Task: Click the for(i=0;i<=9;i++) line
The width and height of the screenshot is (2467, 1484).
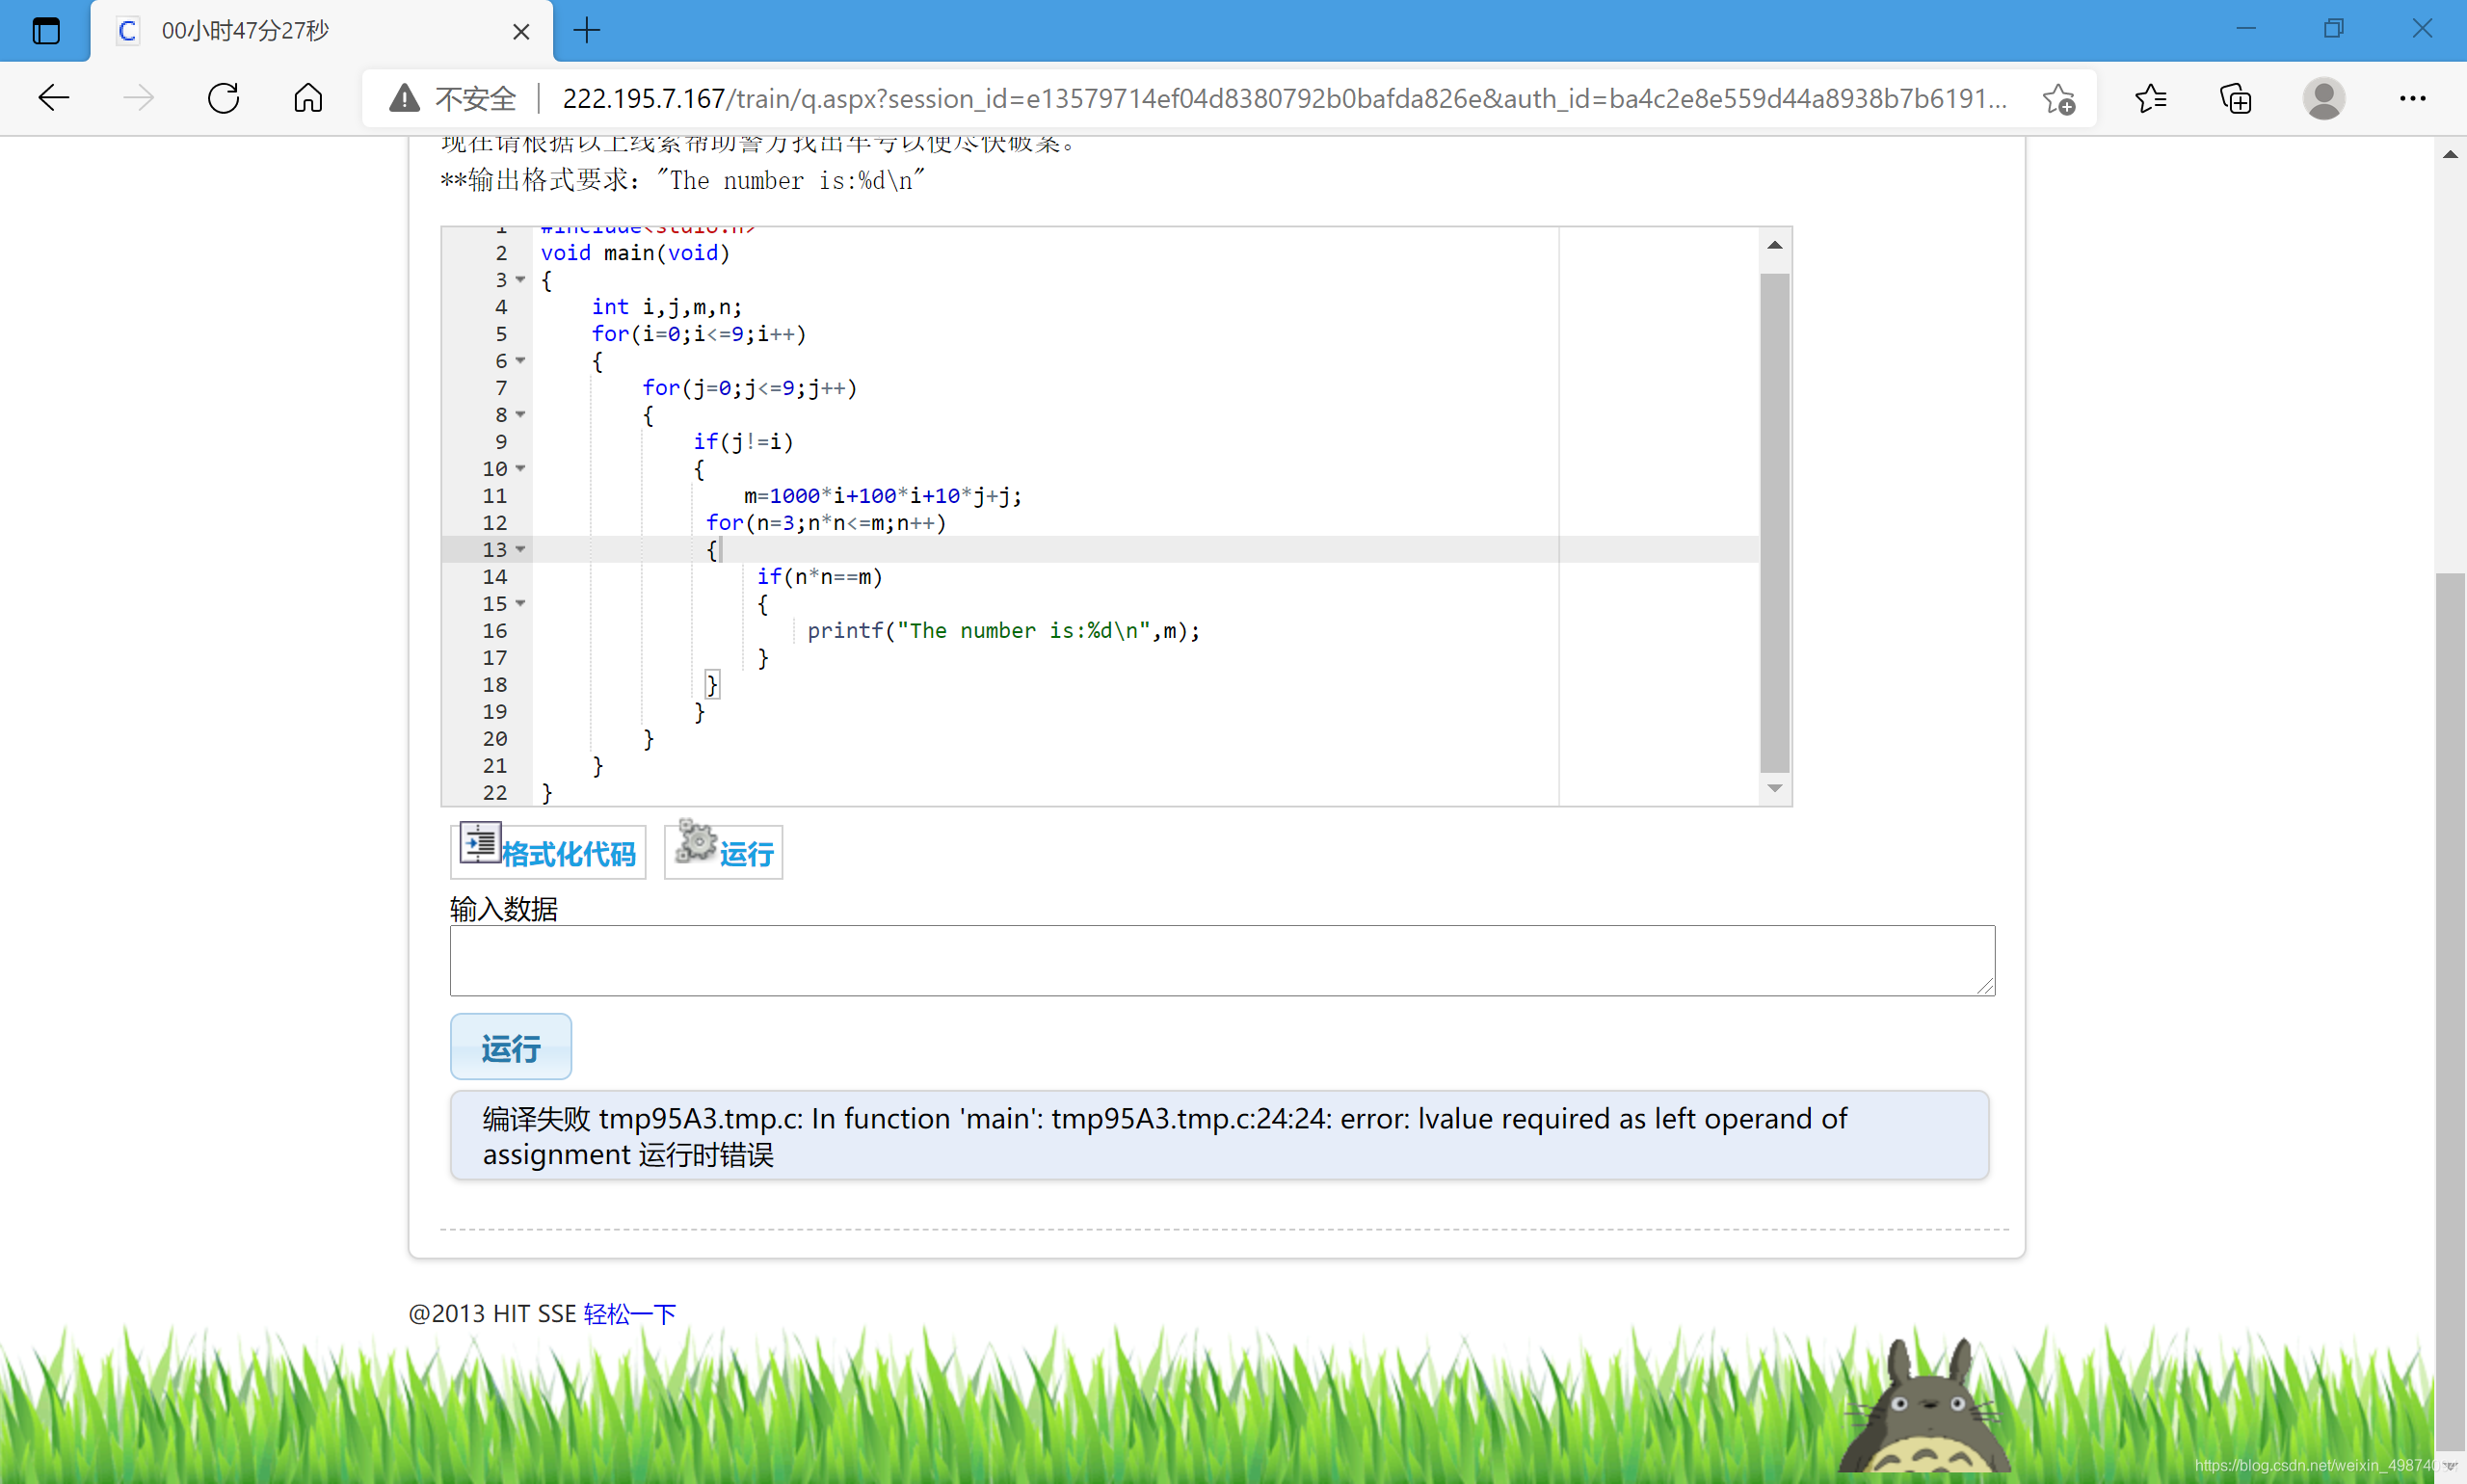Action: (x=699, y=334)
